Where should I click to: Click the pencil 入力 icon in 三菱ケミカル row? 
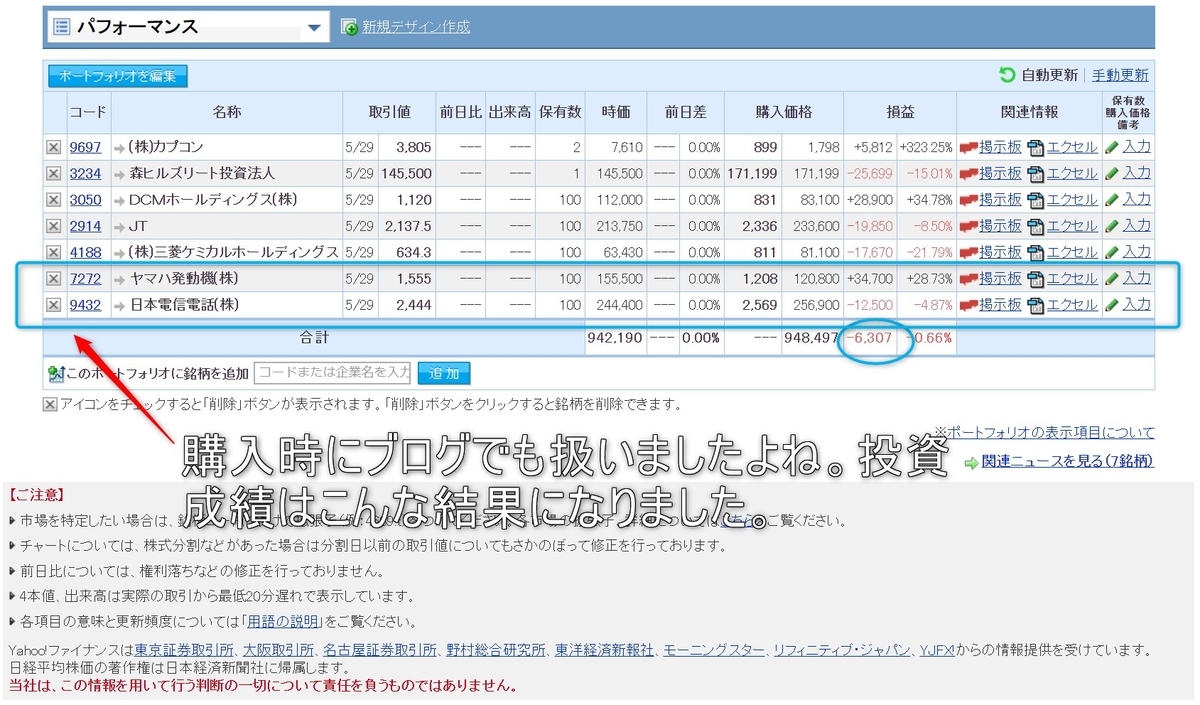pyautogui.click(x=1112, y=252)
